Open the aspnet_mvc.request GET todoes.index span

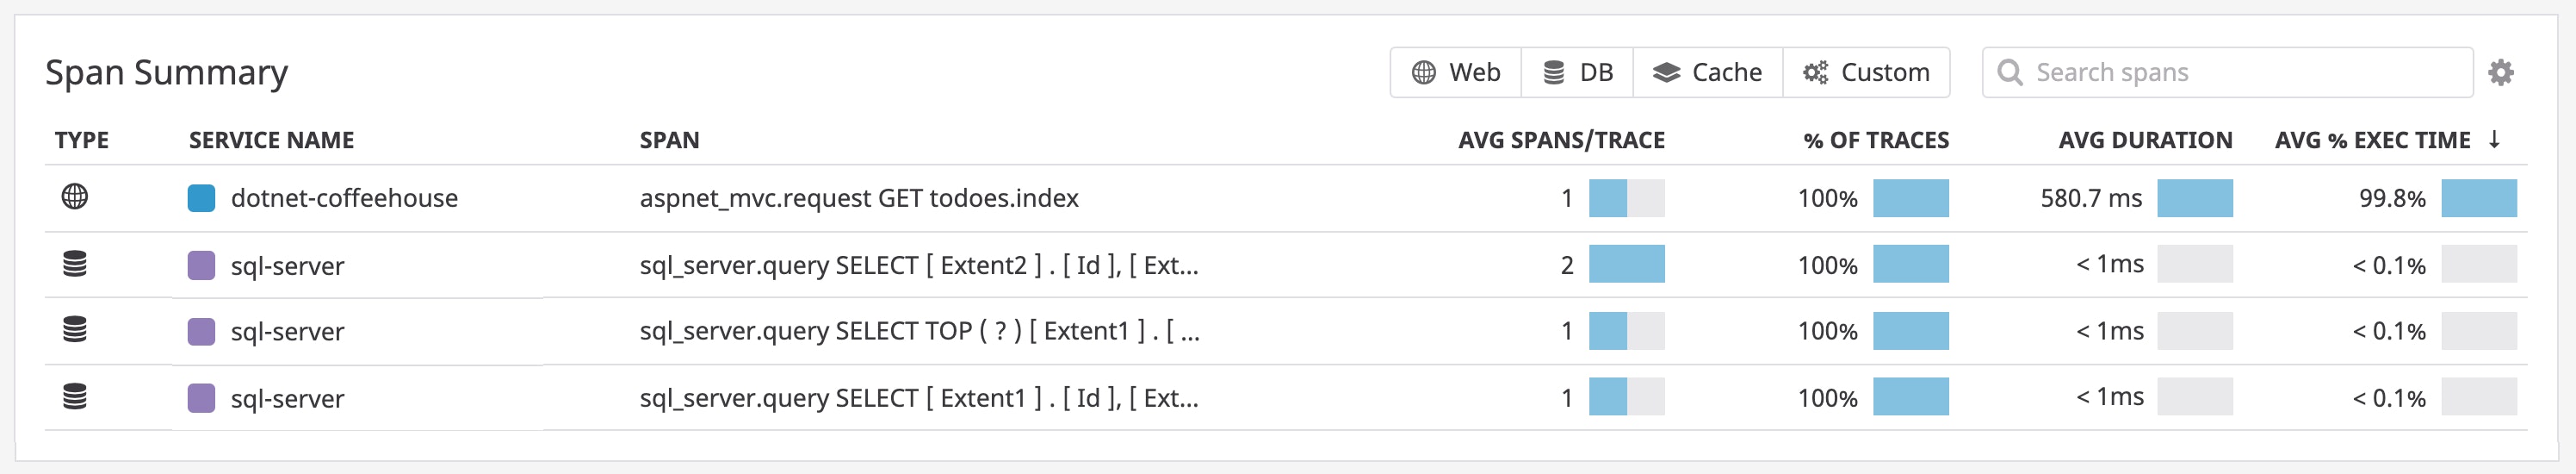859,198
